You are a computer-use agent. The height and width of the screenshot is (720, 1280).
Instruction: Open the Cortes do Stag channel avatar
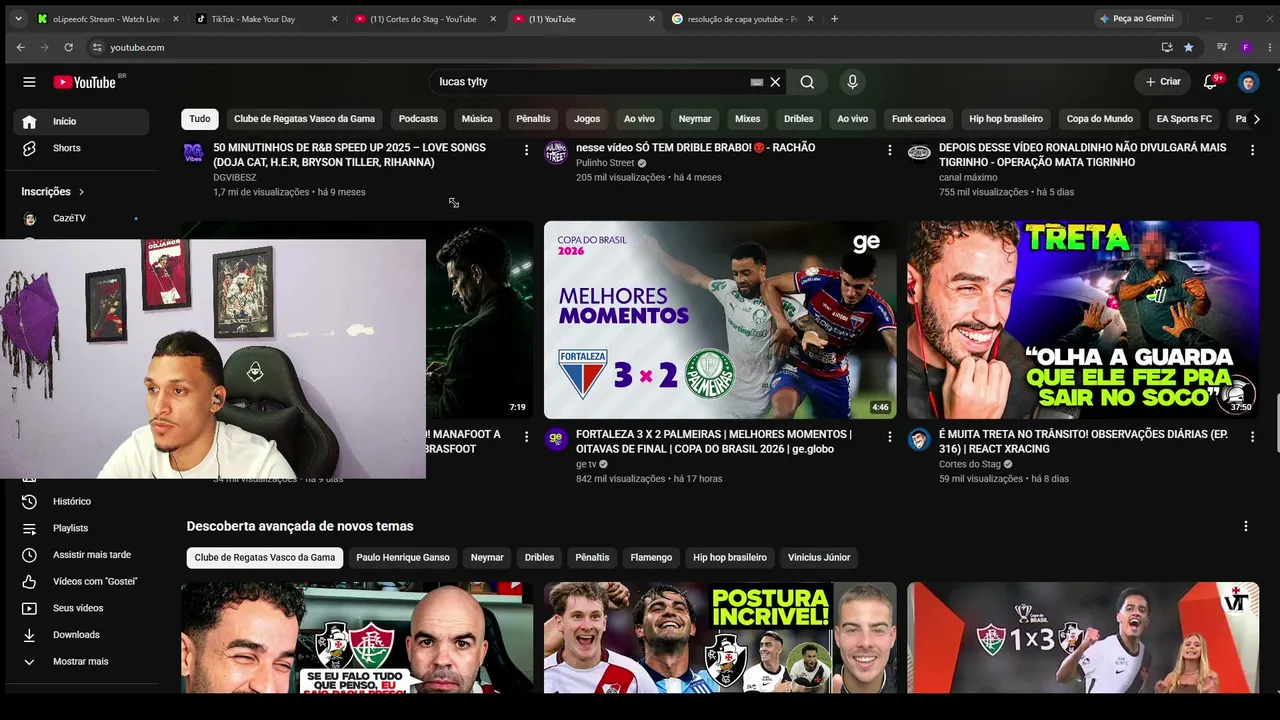coord(919,439)
